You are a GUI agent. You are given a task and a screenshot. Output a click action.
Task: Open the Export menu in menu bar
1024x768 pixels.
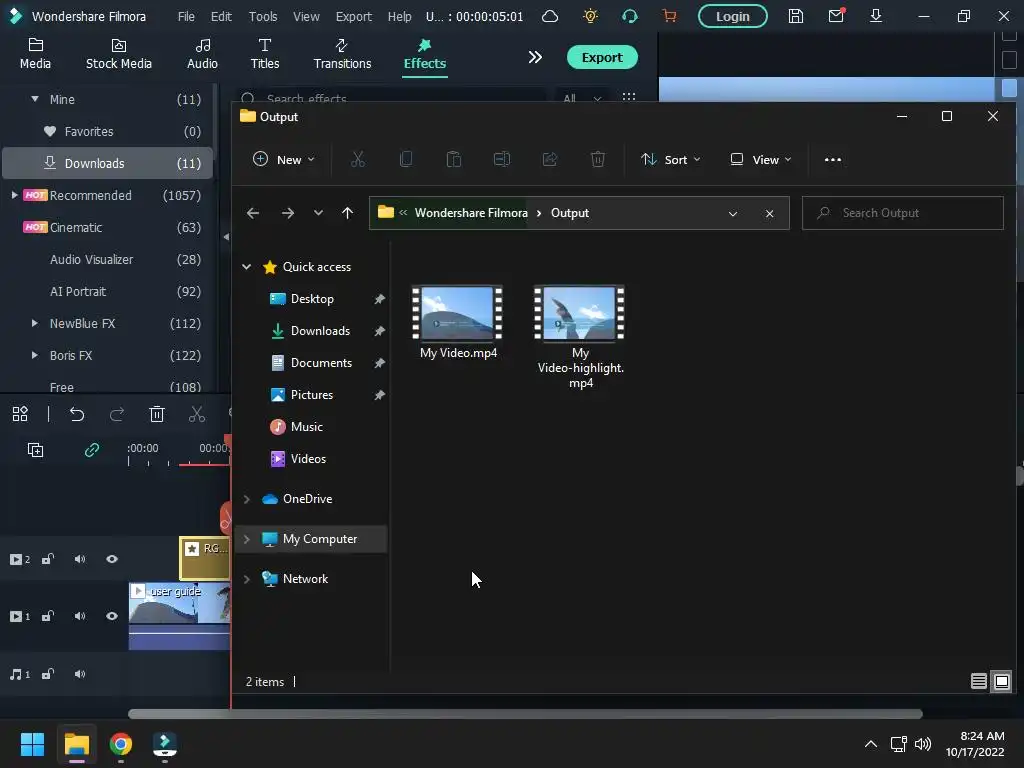(x=353, y=16)
